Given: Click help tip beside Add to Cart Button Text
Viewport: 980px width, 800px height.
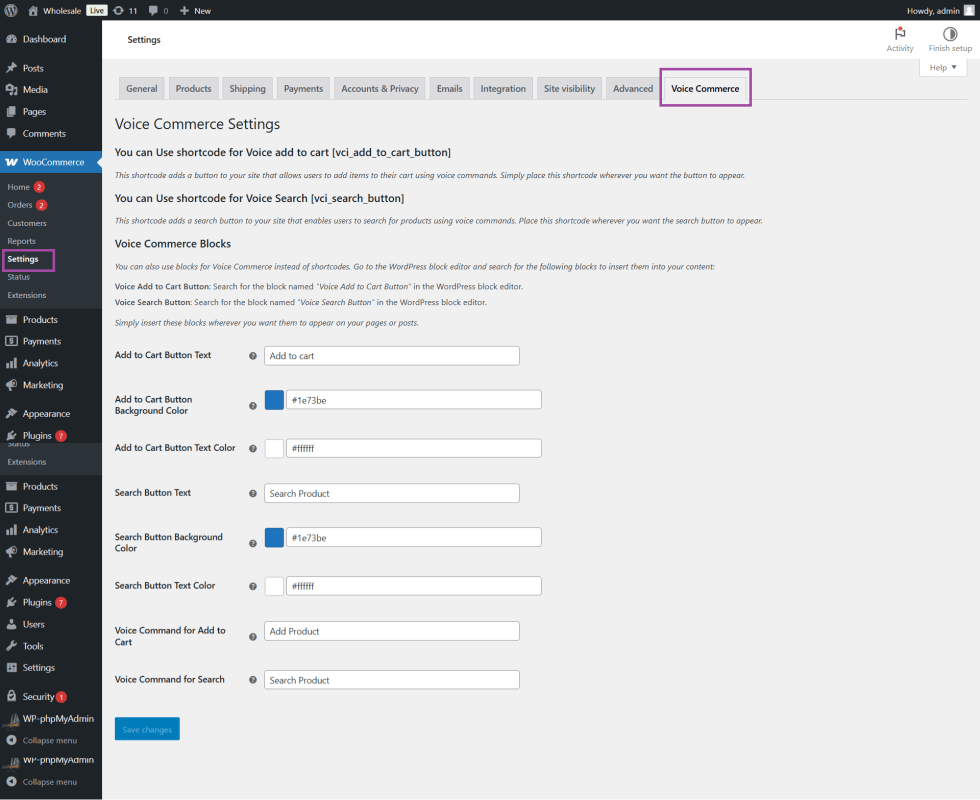Looking at the screenshot, I should [x=252, y=356].
